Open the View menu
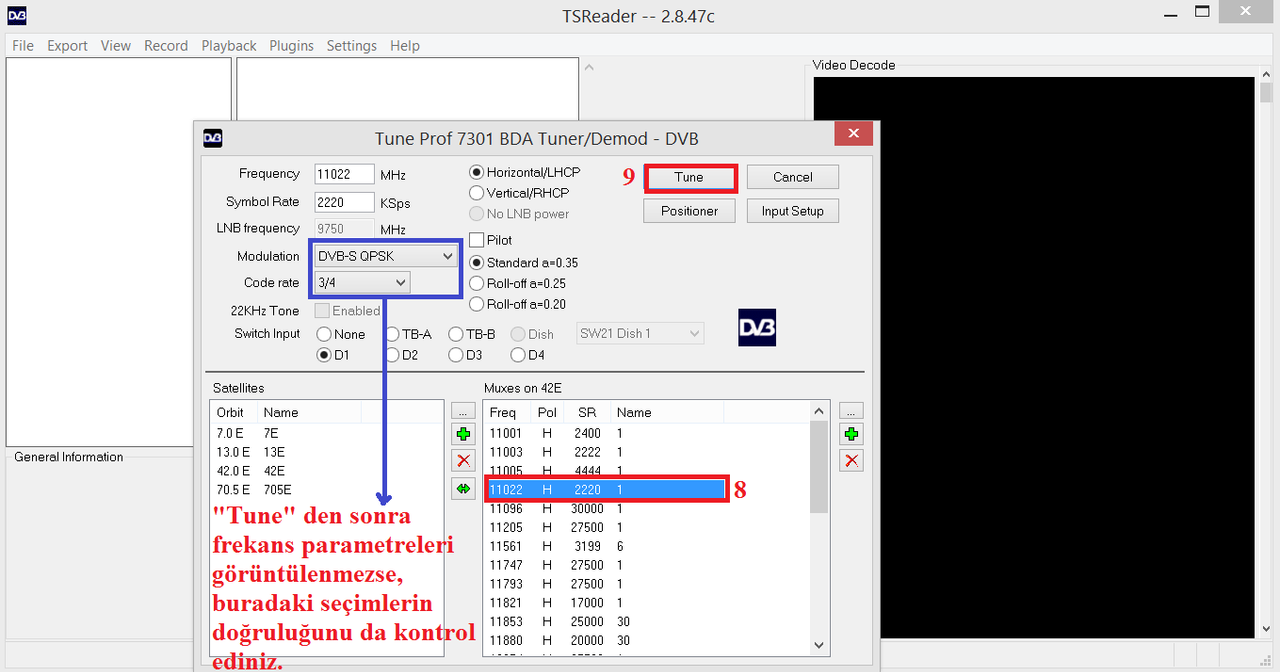The width and height of the screenshot is (1280, 672). [116, 46]
